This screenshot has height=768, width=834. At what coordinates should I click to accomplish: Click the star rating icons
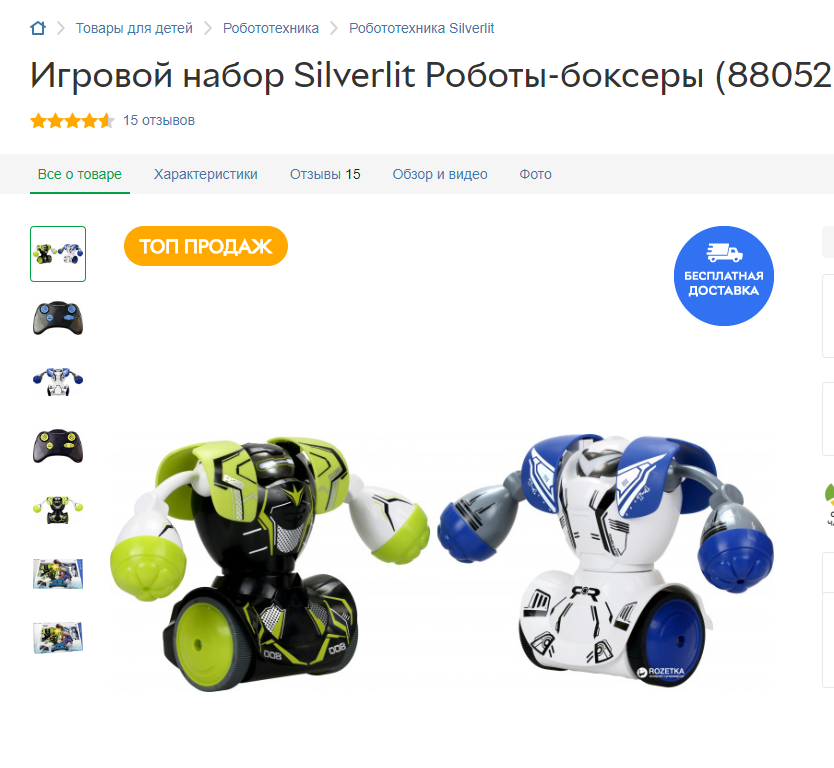click(x=72, y=121)
